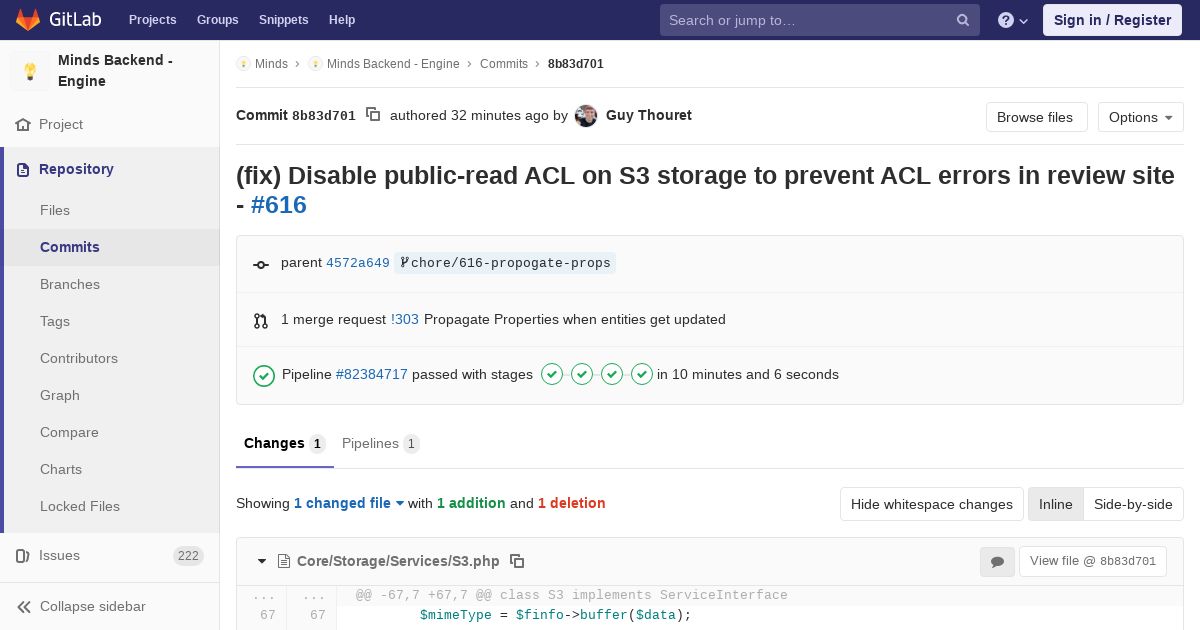This screenshot has width=1200, height=630.
Task: Click the Repository document icon in sidebar
Action: point(23,169)
